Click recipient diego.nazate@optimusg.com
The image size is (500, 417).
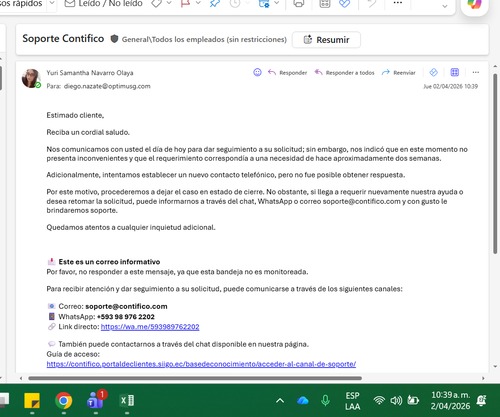[107, 86]
